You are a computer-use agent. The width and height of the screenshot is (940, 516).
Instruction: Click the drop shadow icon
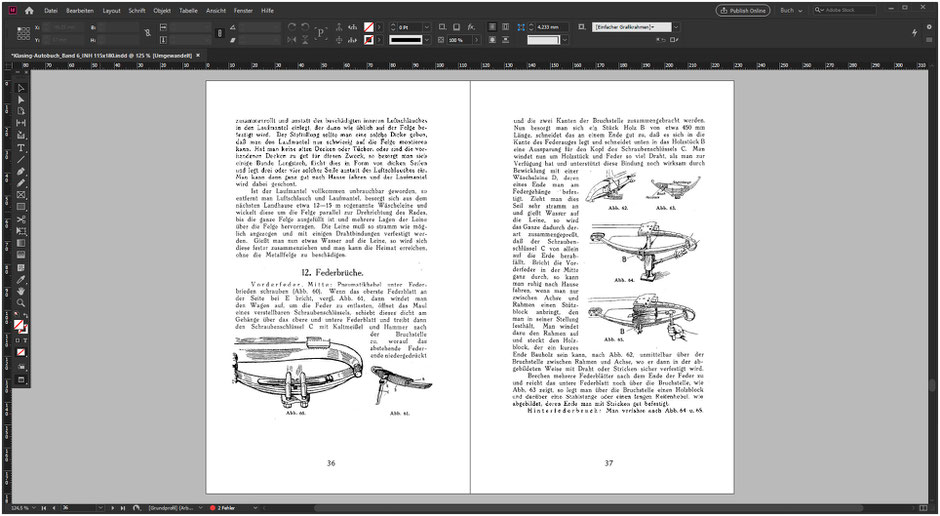[x=456, y=27]
